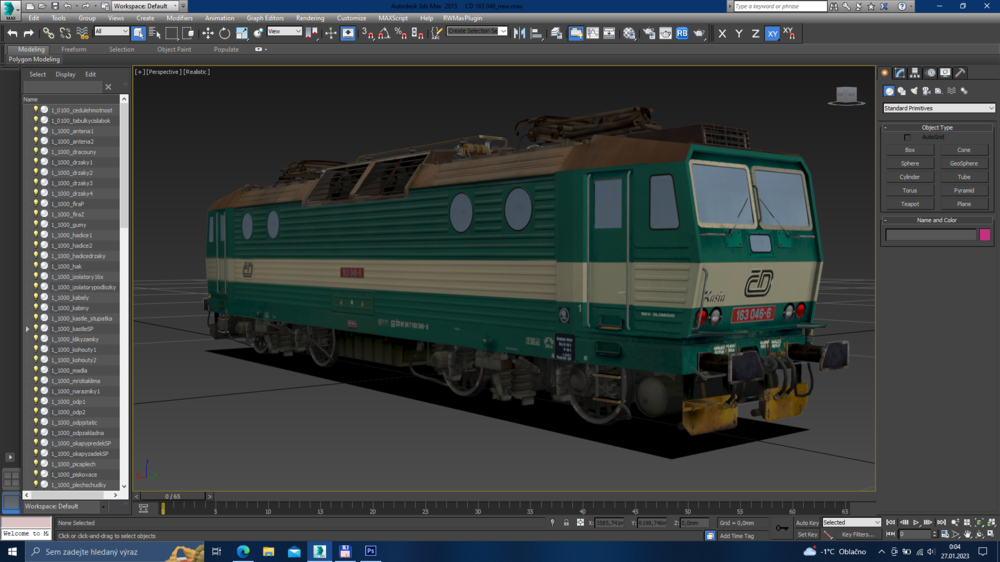Click the Mirror tool icon
The image size is (1000, 562).
[x=519, y=33]
